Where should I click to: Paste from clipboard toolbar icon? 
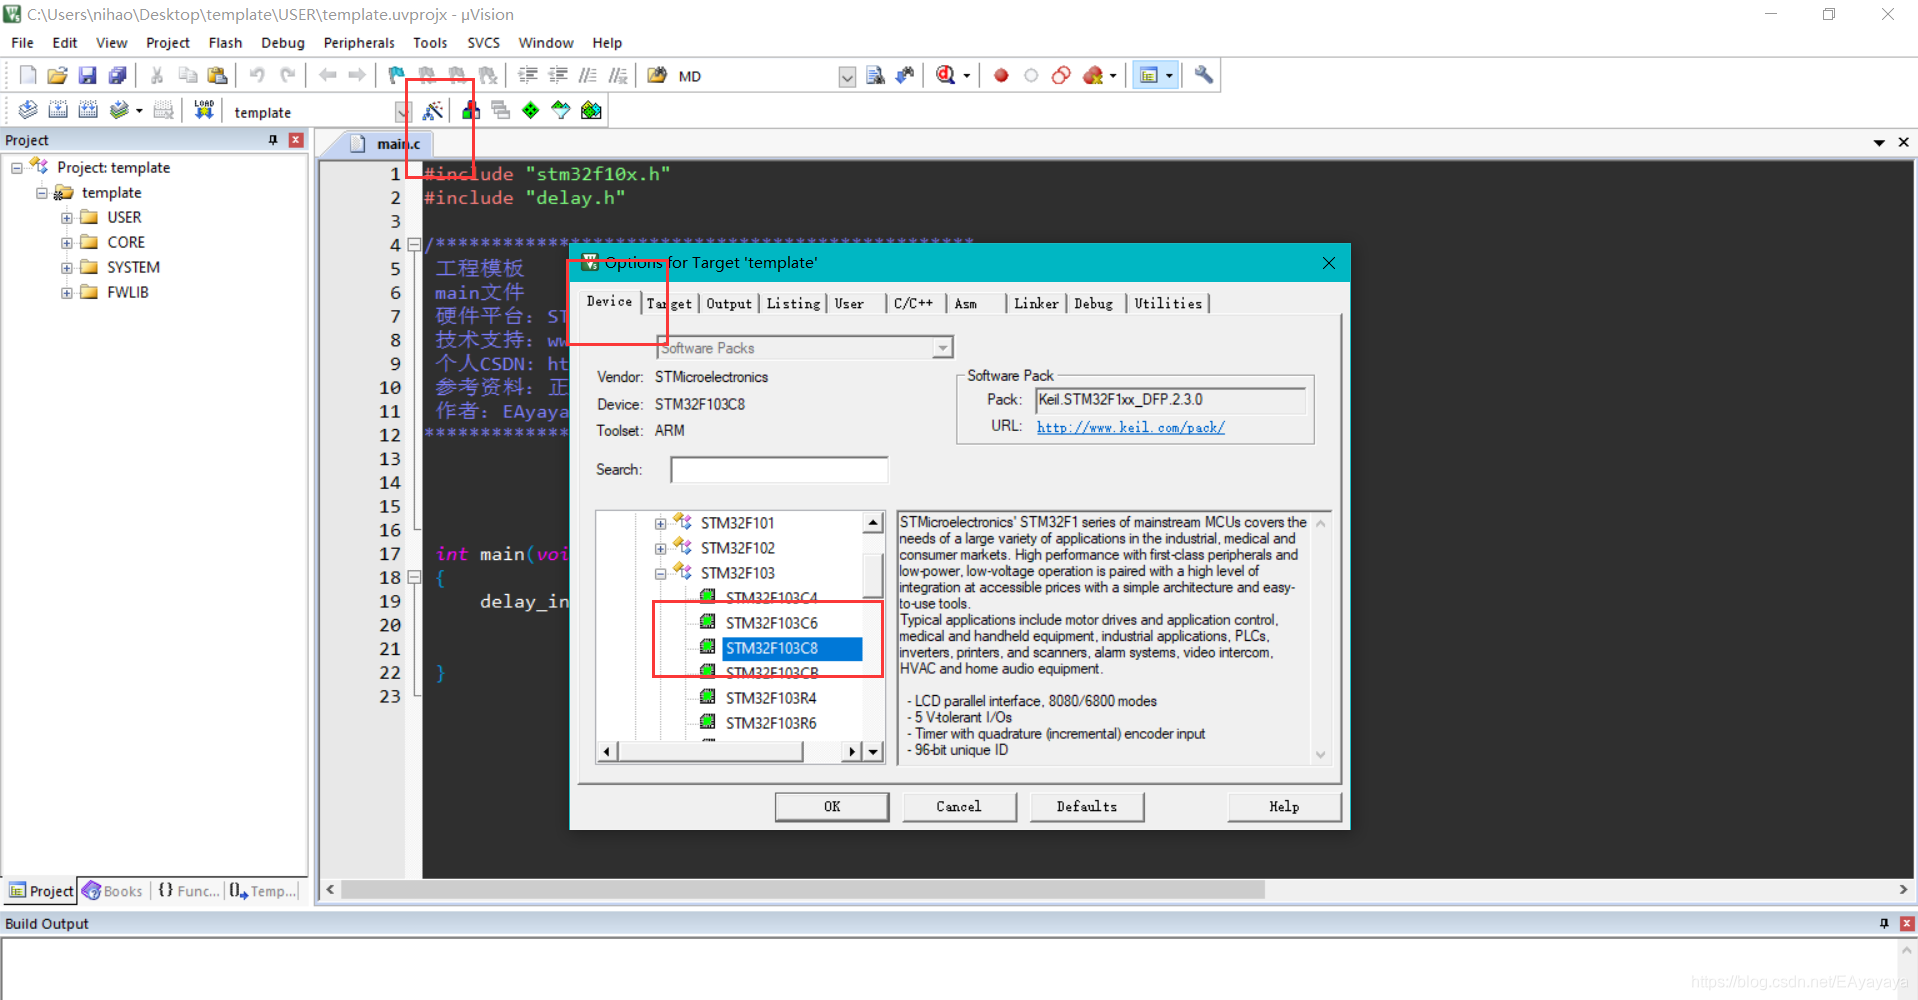217,75
